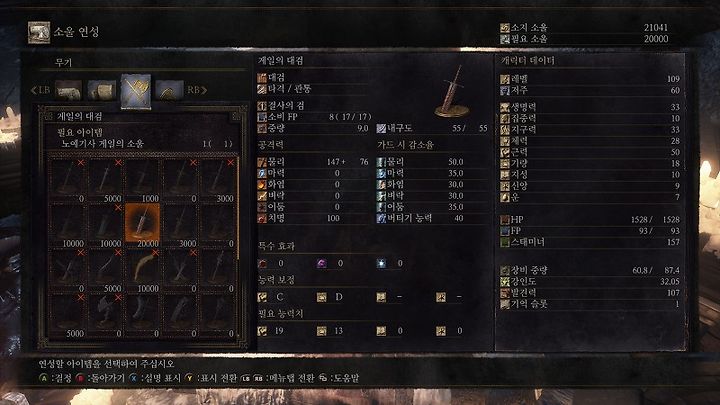Viewport: 720px width, 405px height.
Task: Open the first category tab beside LB
Action: click(x=68, y=90)
